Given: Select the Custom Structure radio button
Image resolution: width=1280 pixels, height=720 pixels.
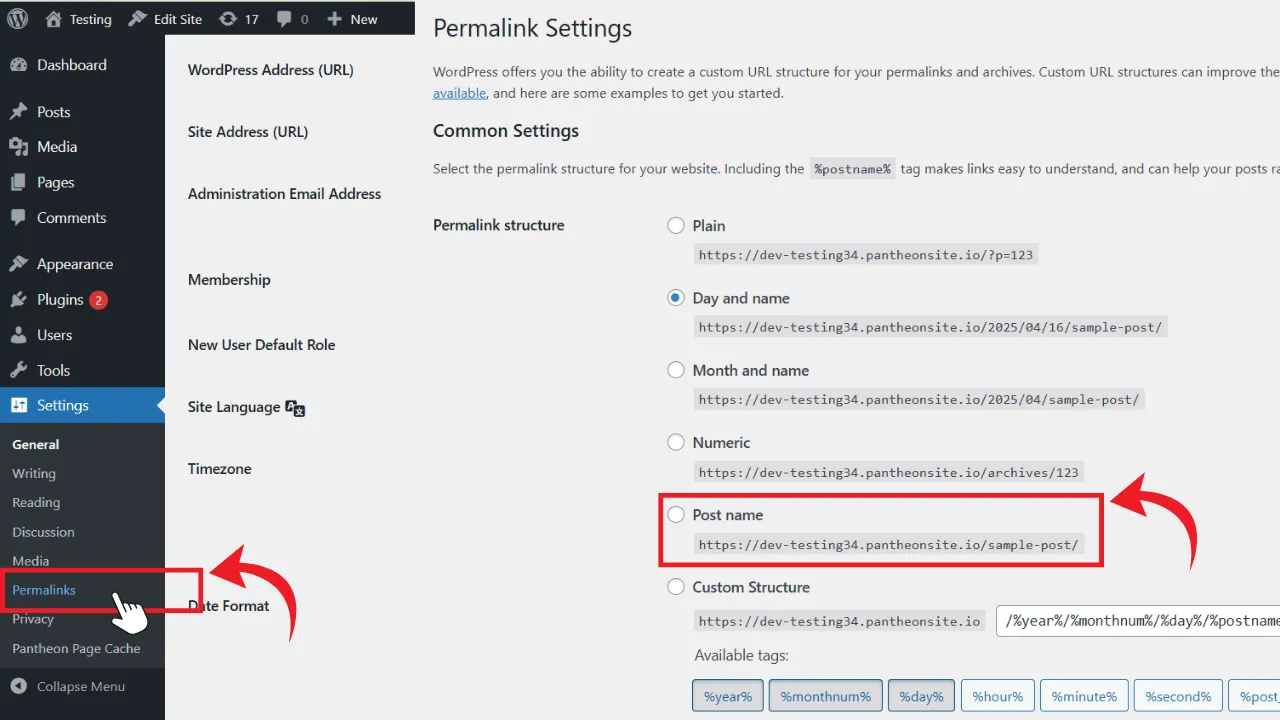Looking at the screenshot, I should click(676, 587).
